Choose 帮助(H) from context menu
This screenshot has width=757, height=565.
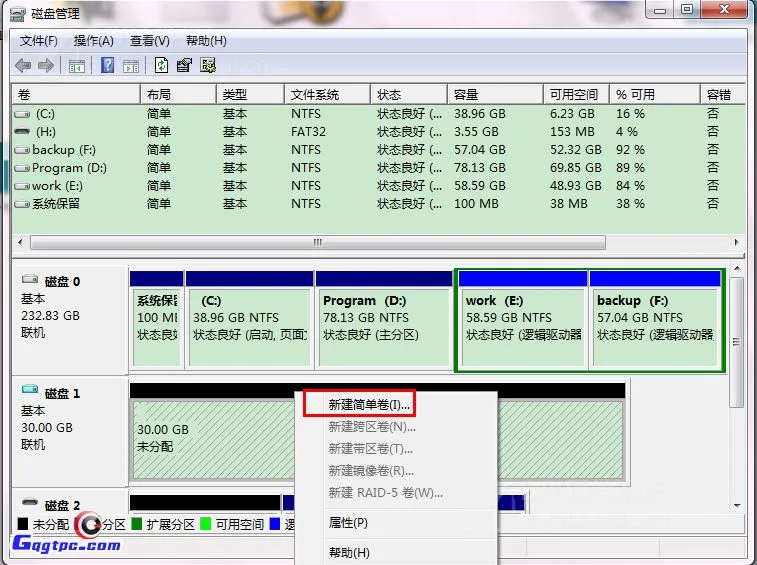tap(349, 552)
